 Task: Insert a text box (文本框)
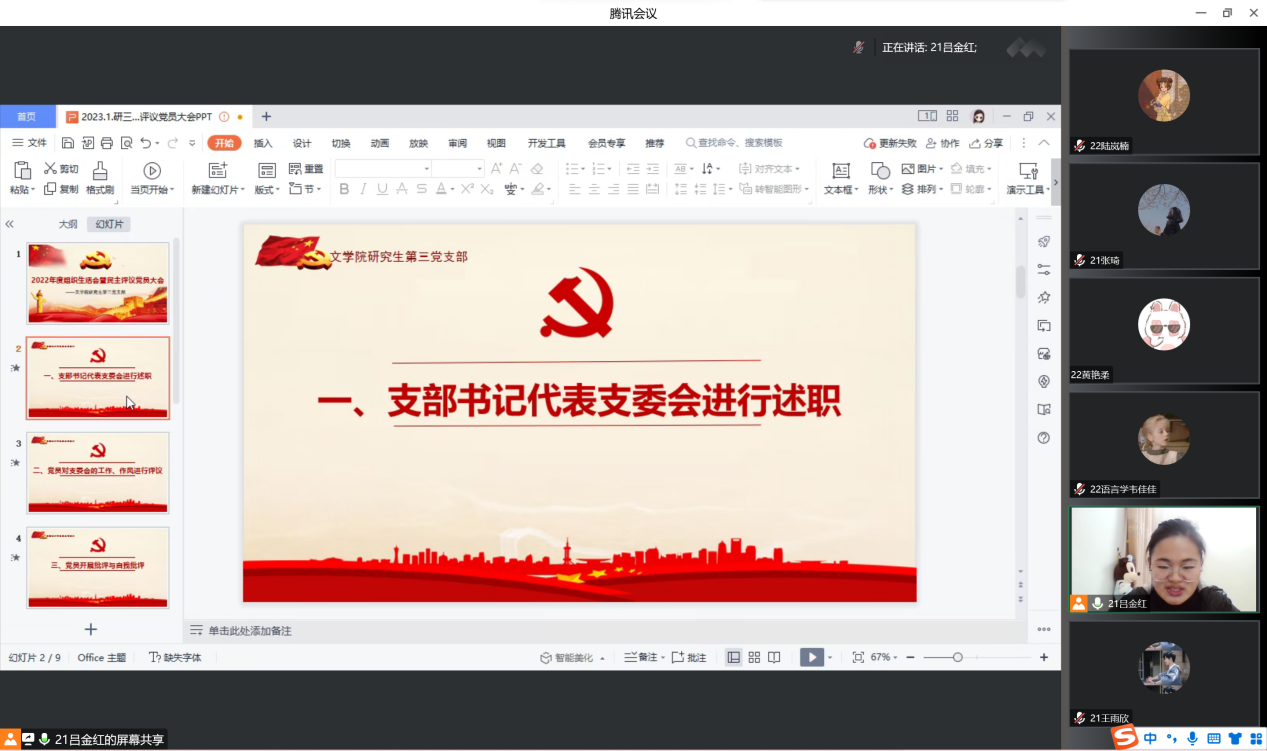tap(840, 171)
